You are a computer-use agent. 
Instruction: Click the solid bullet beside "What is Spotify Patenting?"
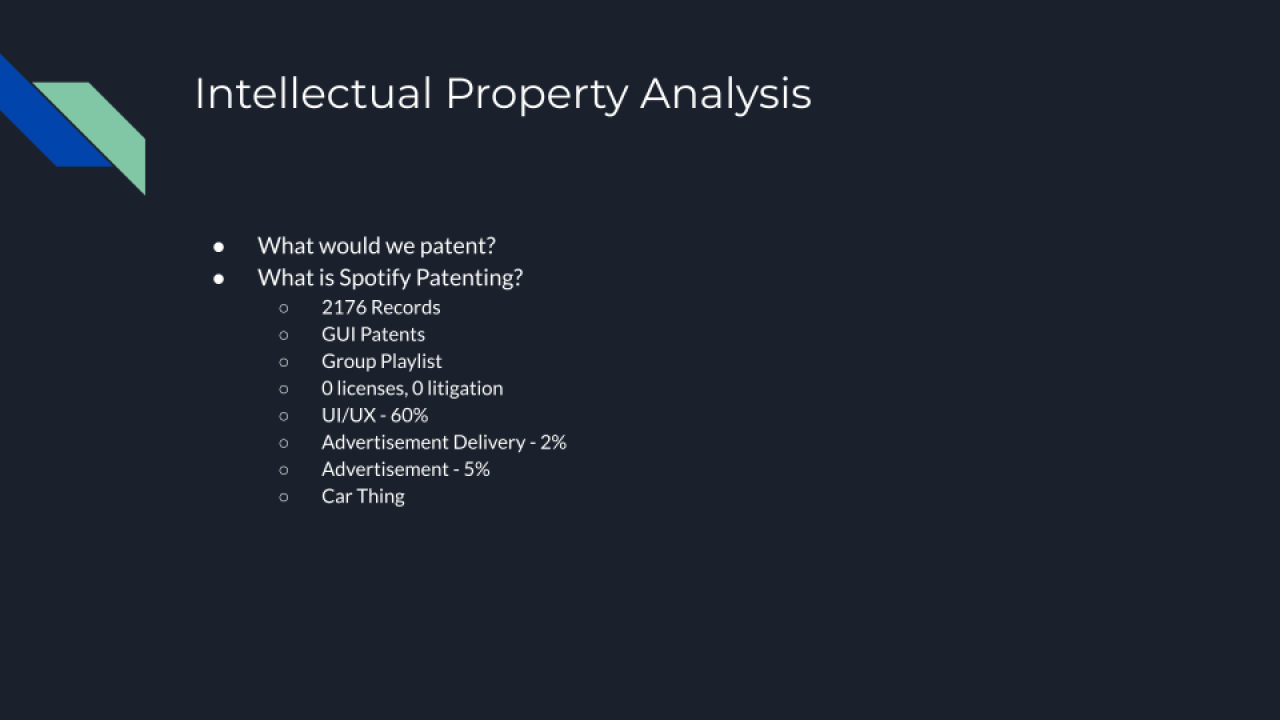click(218, 279)
